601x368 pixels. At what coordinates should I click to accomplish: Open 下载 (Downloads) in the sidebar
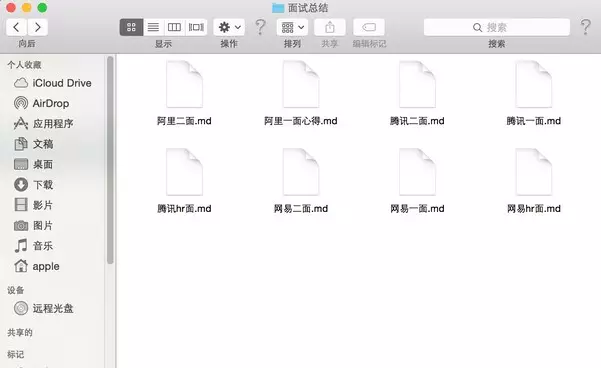click(33, 185)
